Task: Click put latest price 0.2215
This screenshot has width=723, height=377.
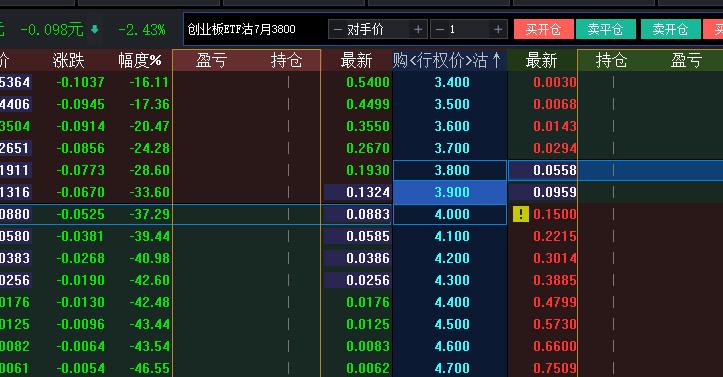Action: (x=555, y=236)
